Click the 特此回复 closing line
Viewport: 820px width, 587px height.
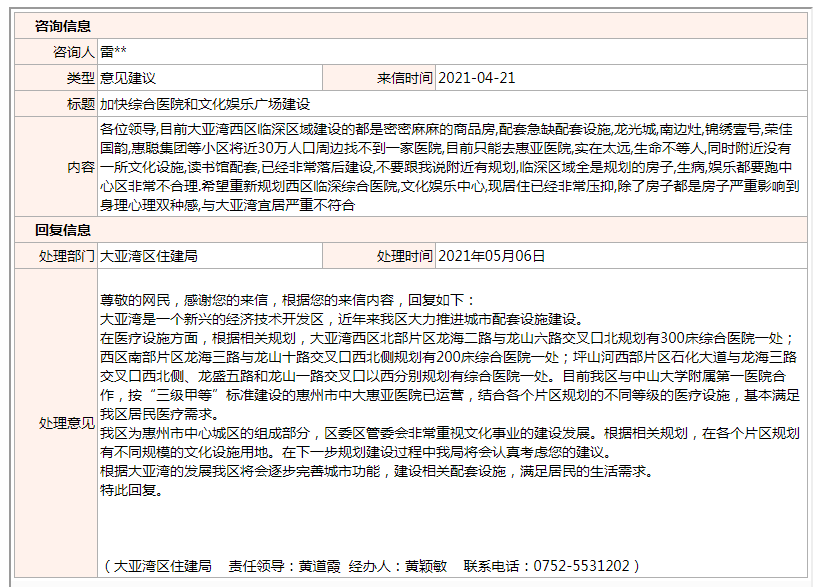[130, 490]
